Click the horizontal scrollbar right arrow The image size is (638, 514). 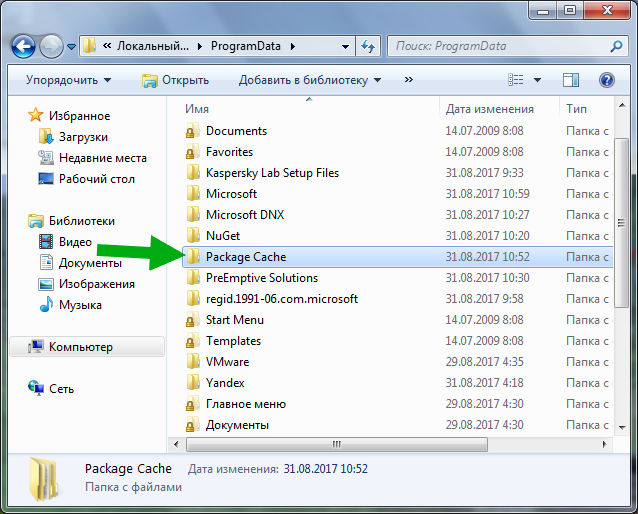(x=605, y=444)
